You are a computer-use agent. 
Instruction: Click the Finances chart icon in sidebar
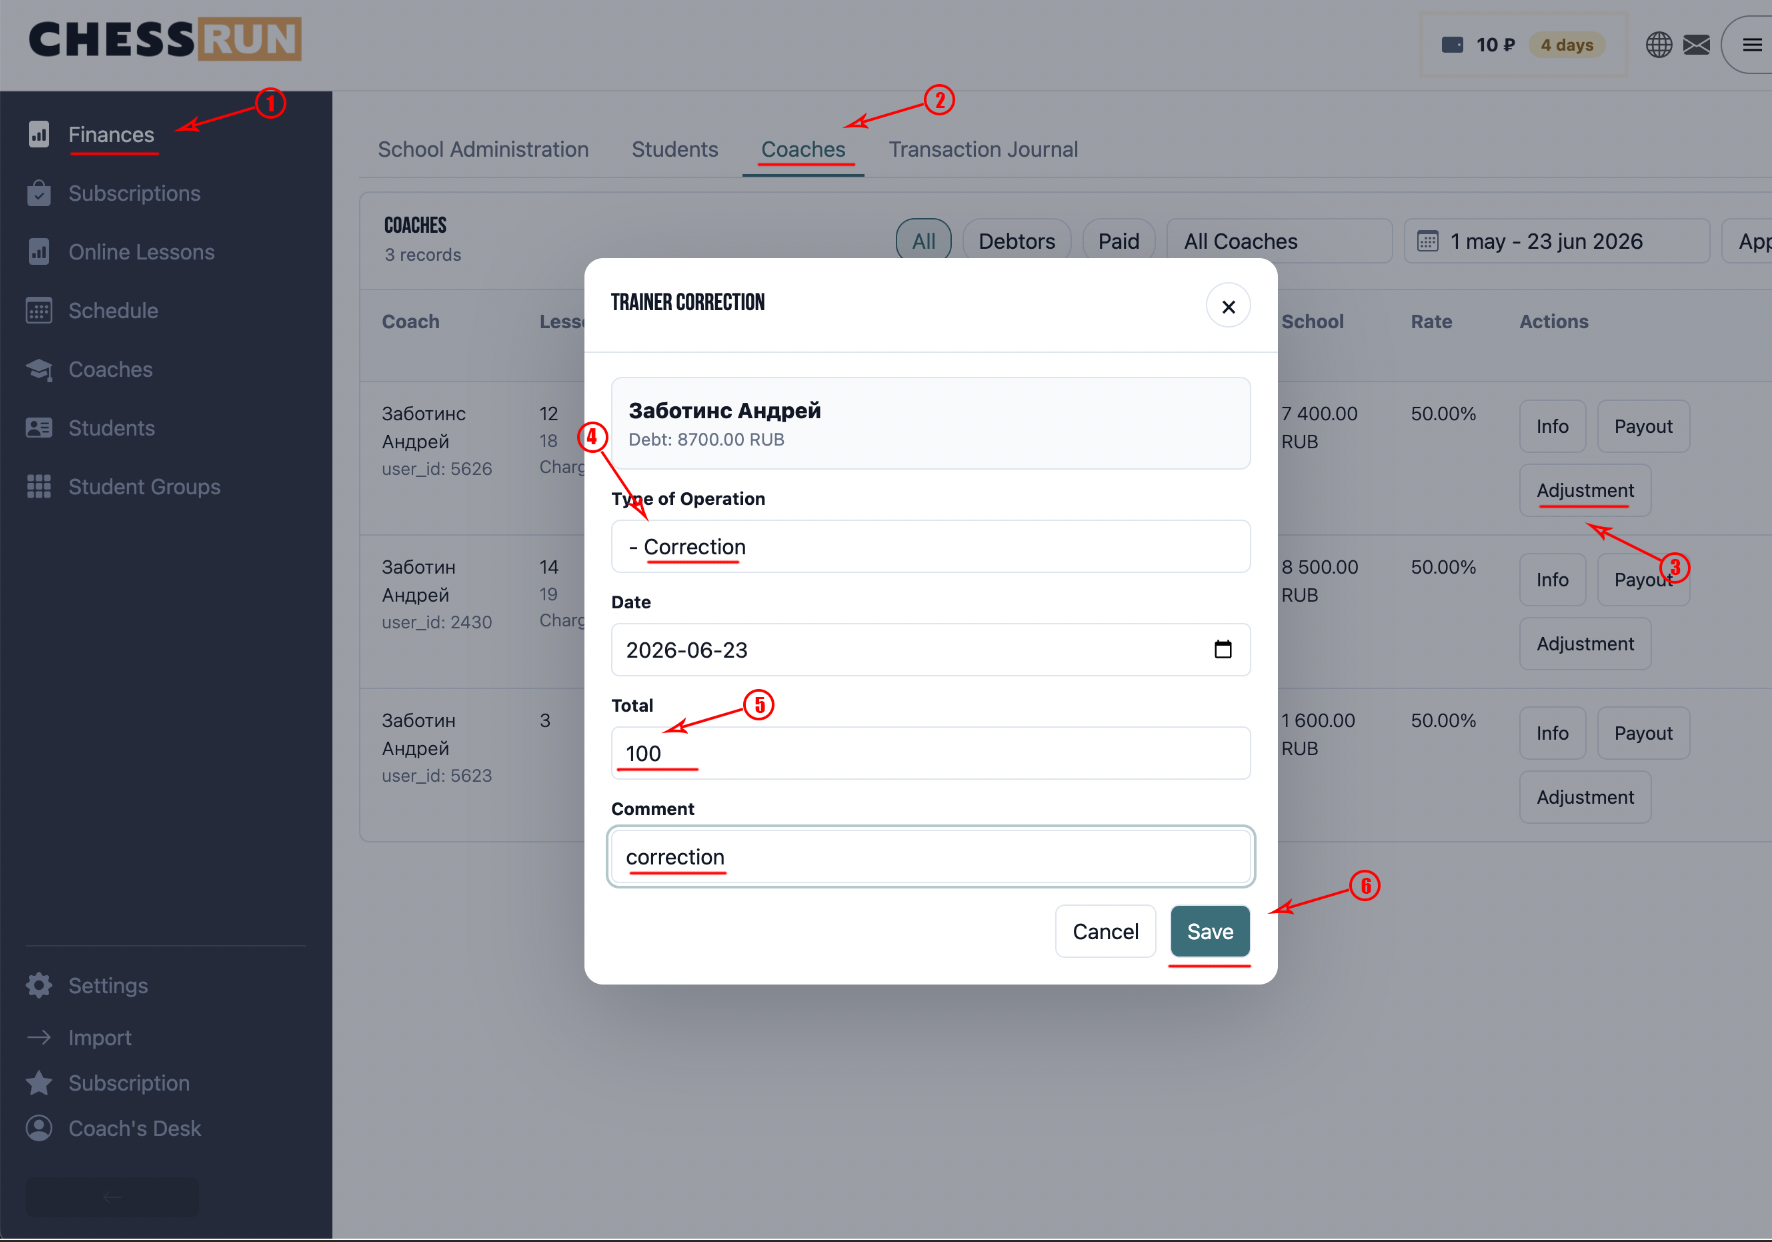pos(39,134)
